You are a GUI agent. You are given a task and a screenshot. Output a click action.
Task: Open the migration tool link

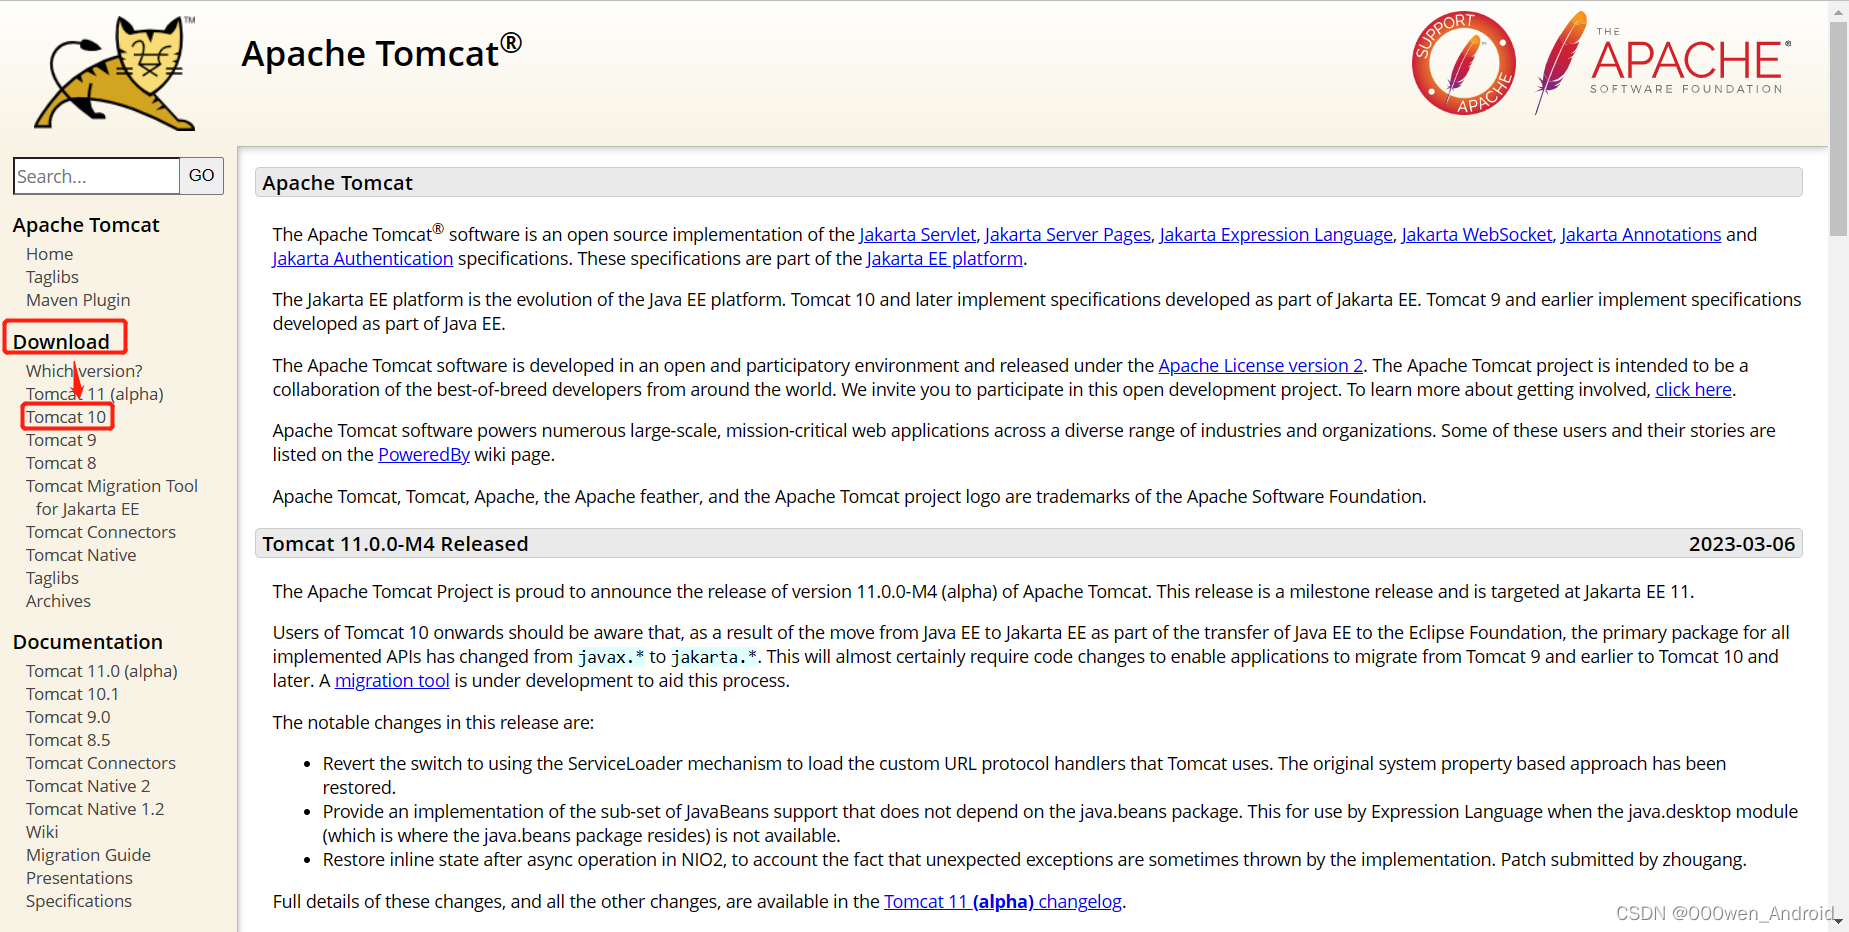(391, 680)
